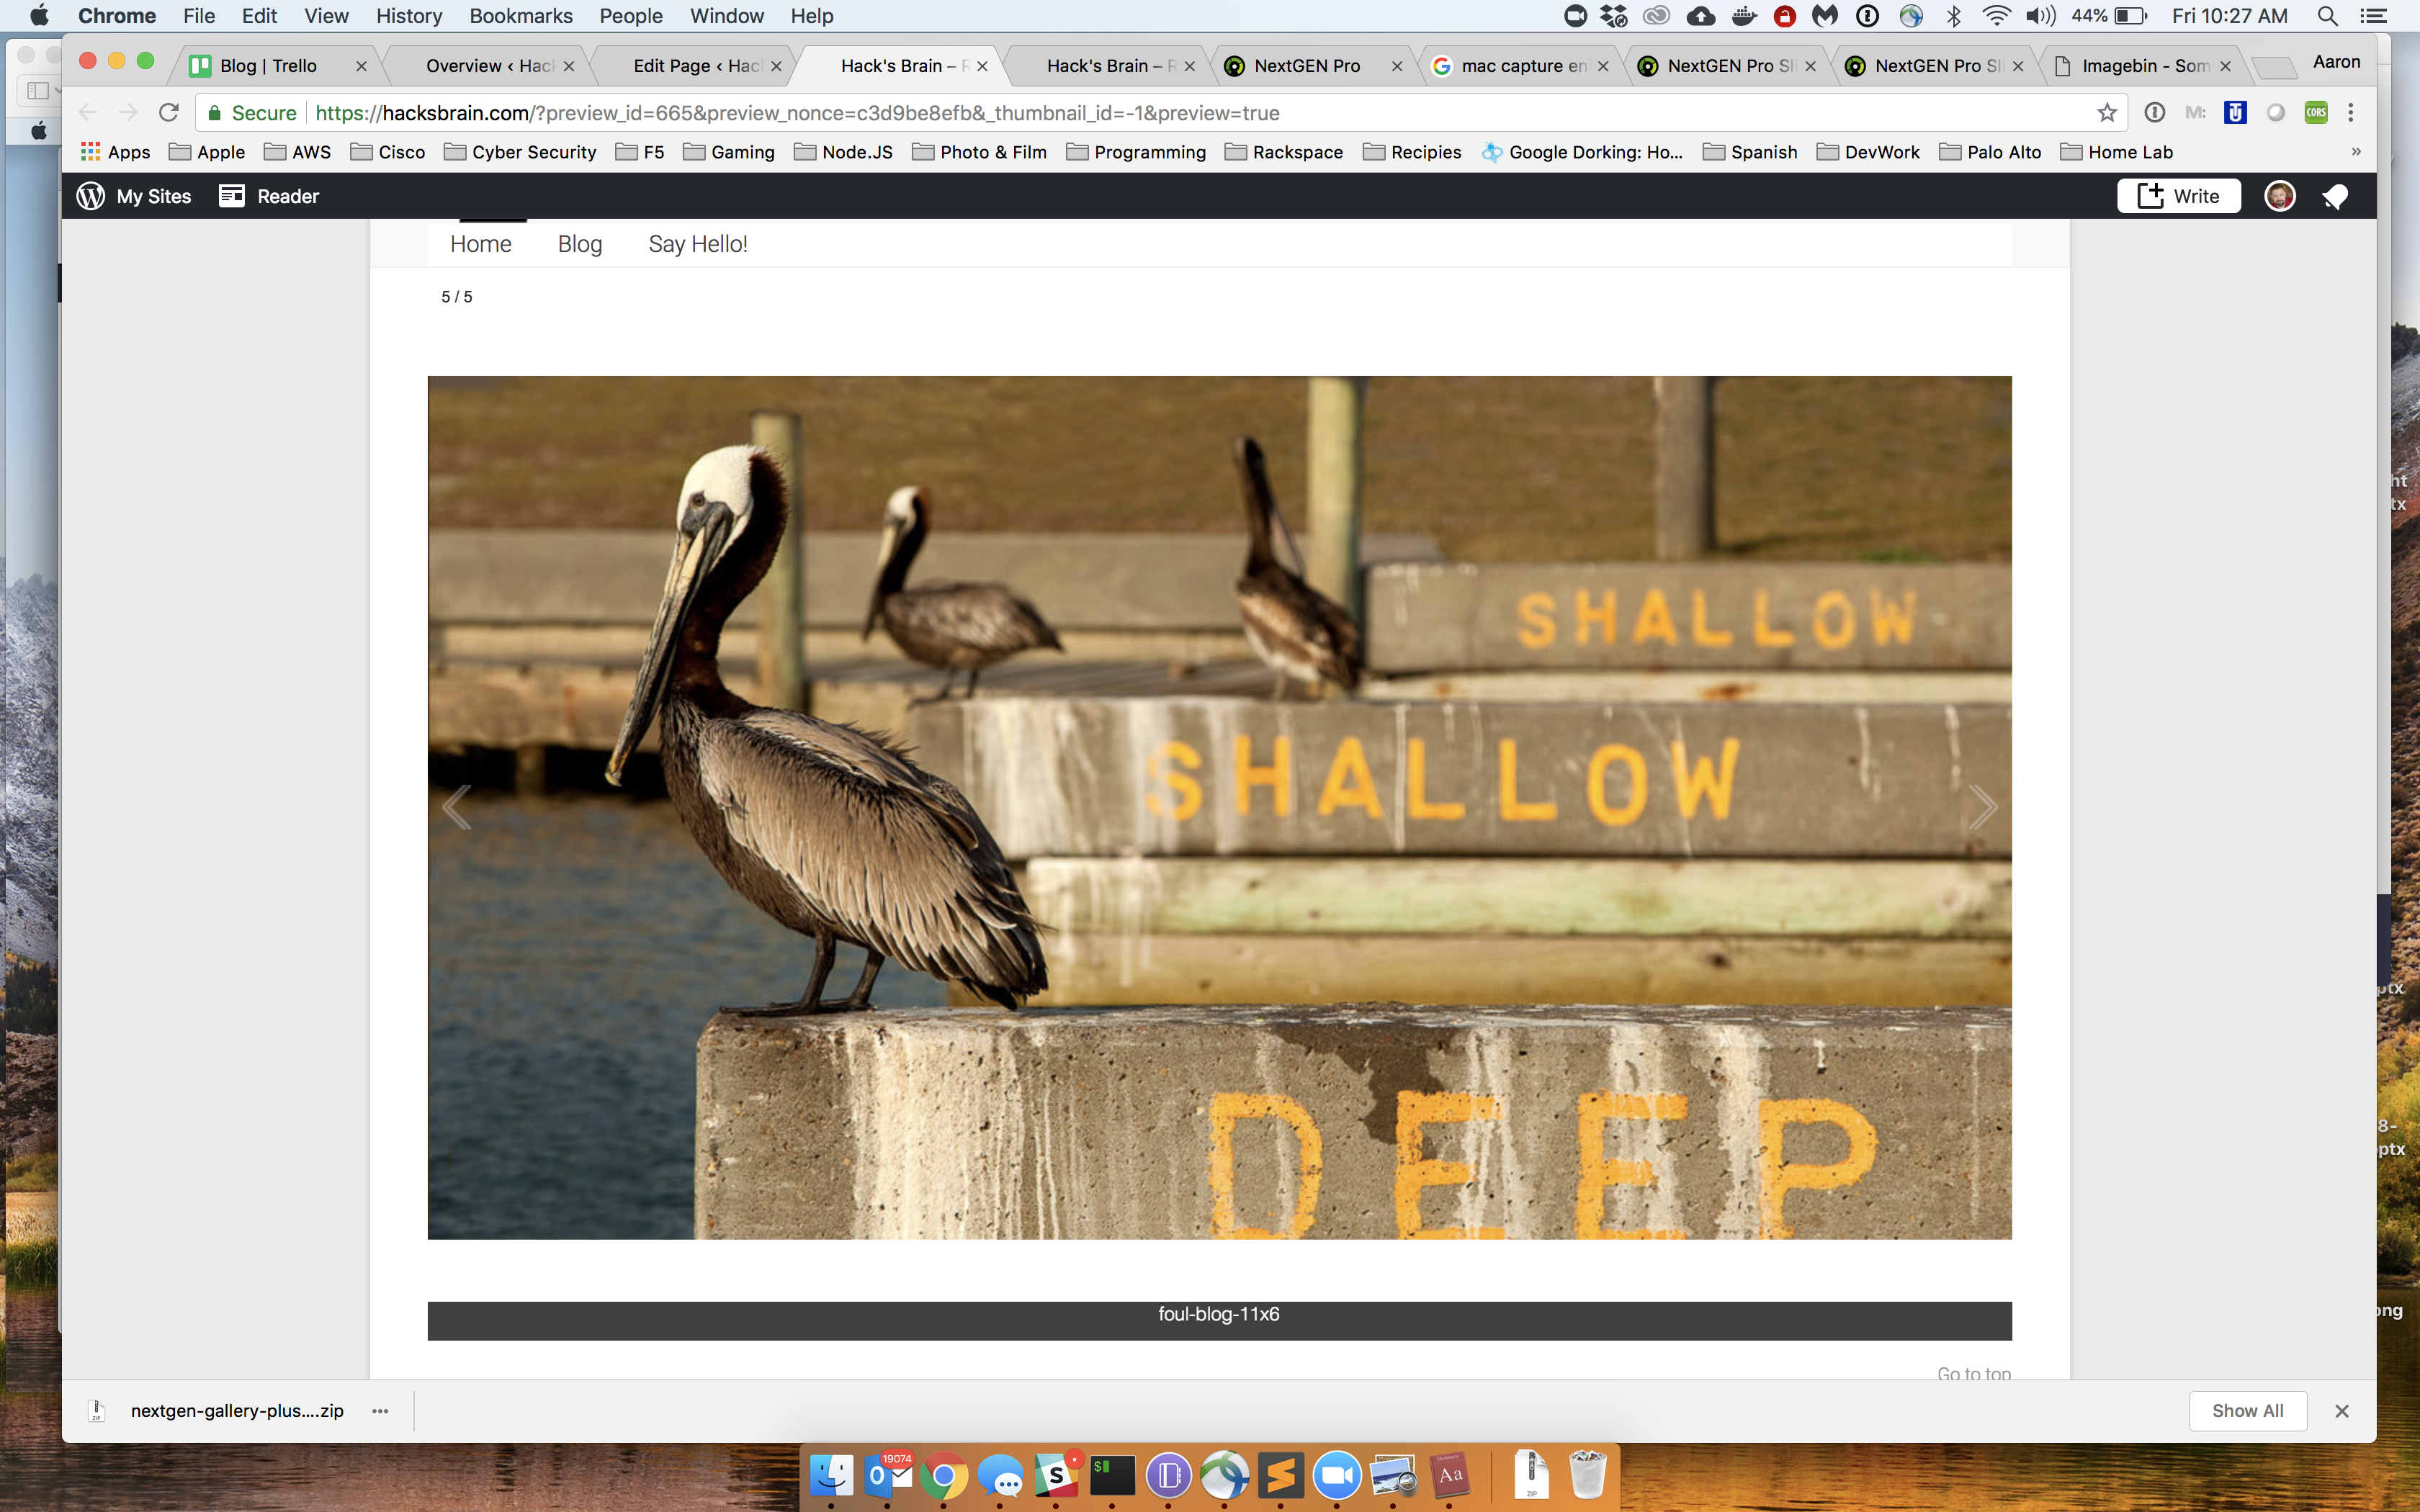
Task: Click the Secure padlock site info
Action: (252, 113)
